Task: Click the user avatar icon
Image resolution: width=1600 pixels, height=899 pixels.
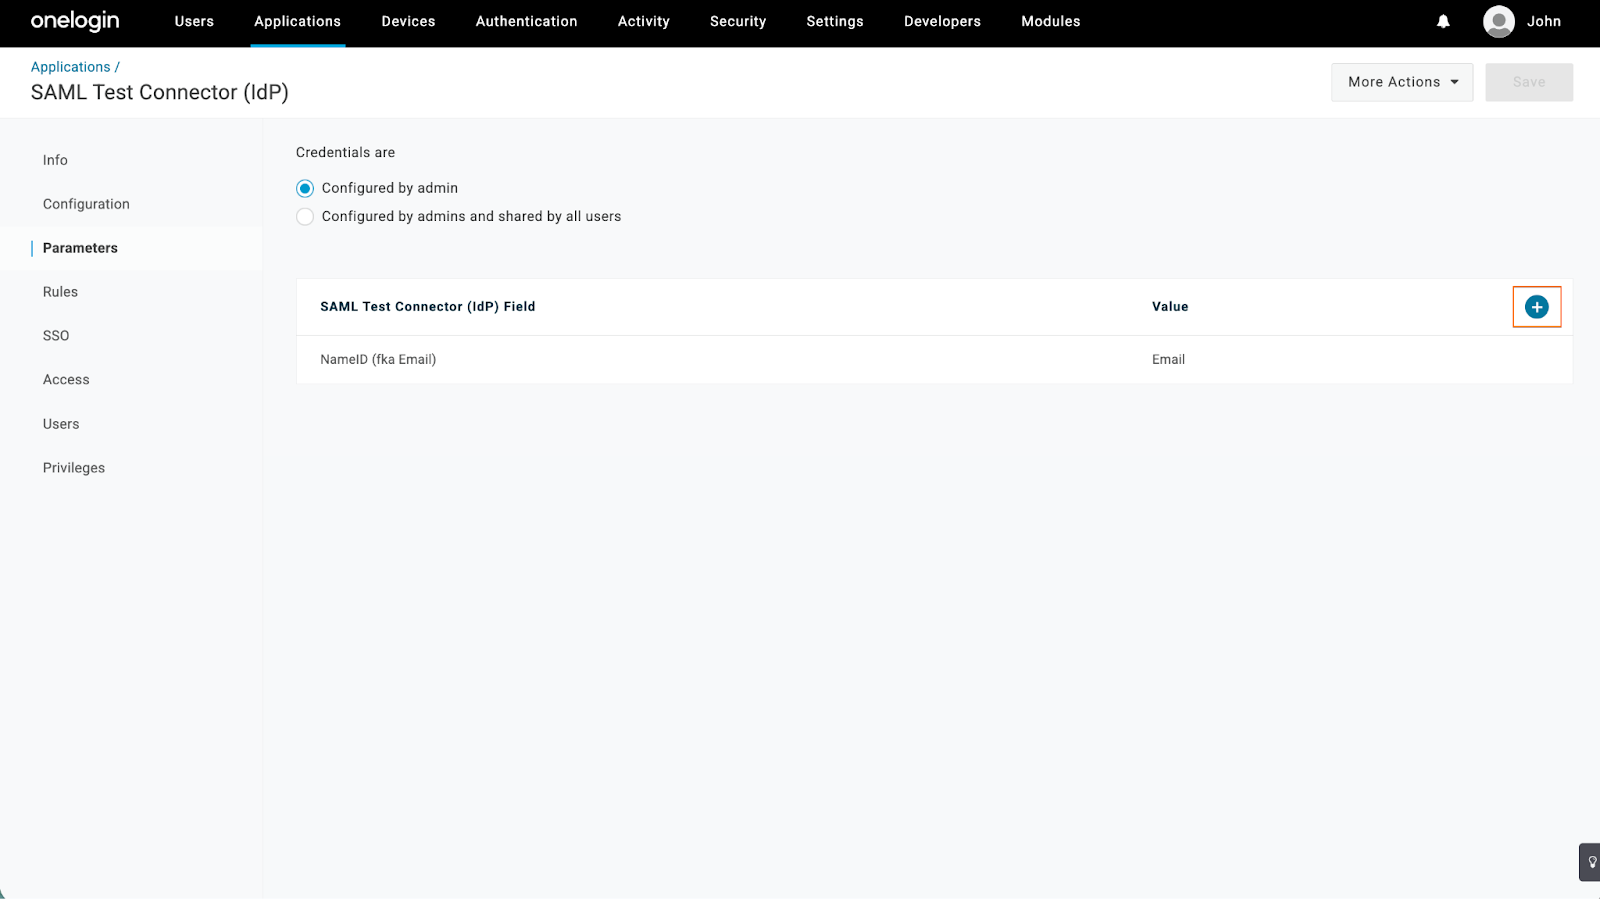Action: click(x=1498, y=21)
